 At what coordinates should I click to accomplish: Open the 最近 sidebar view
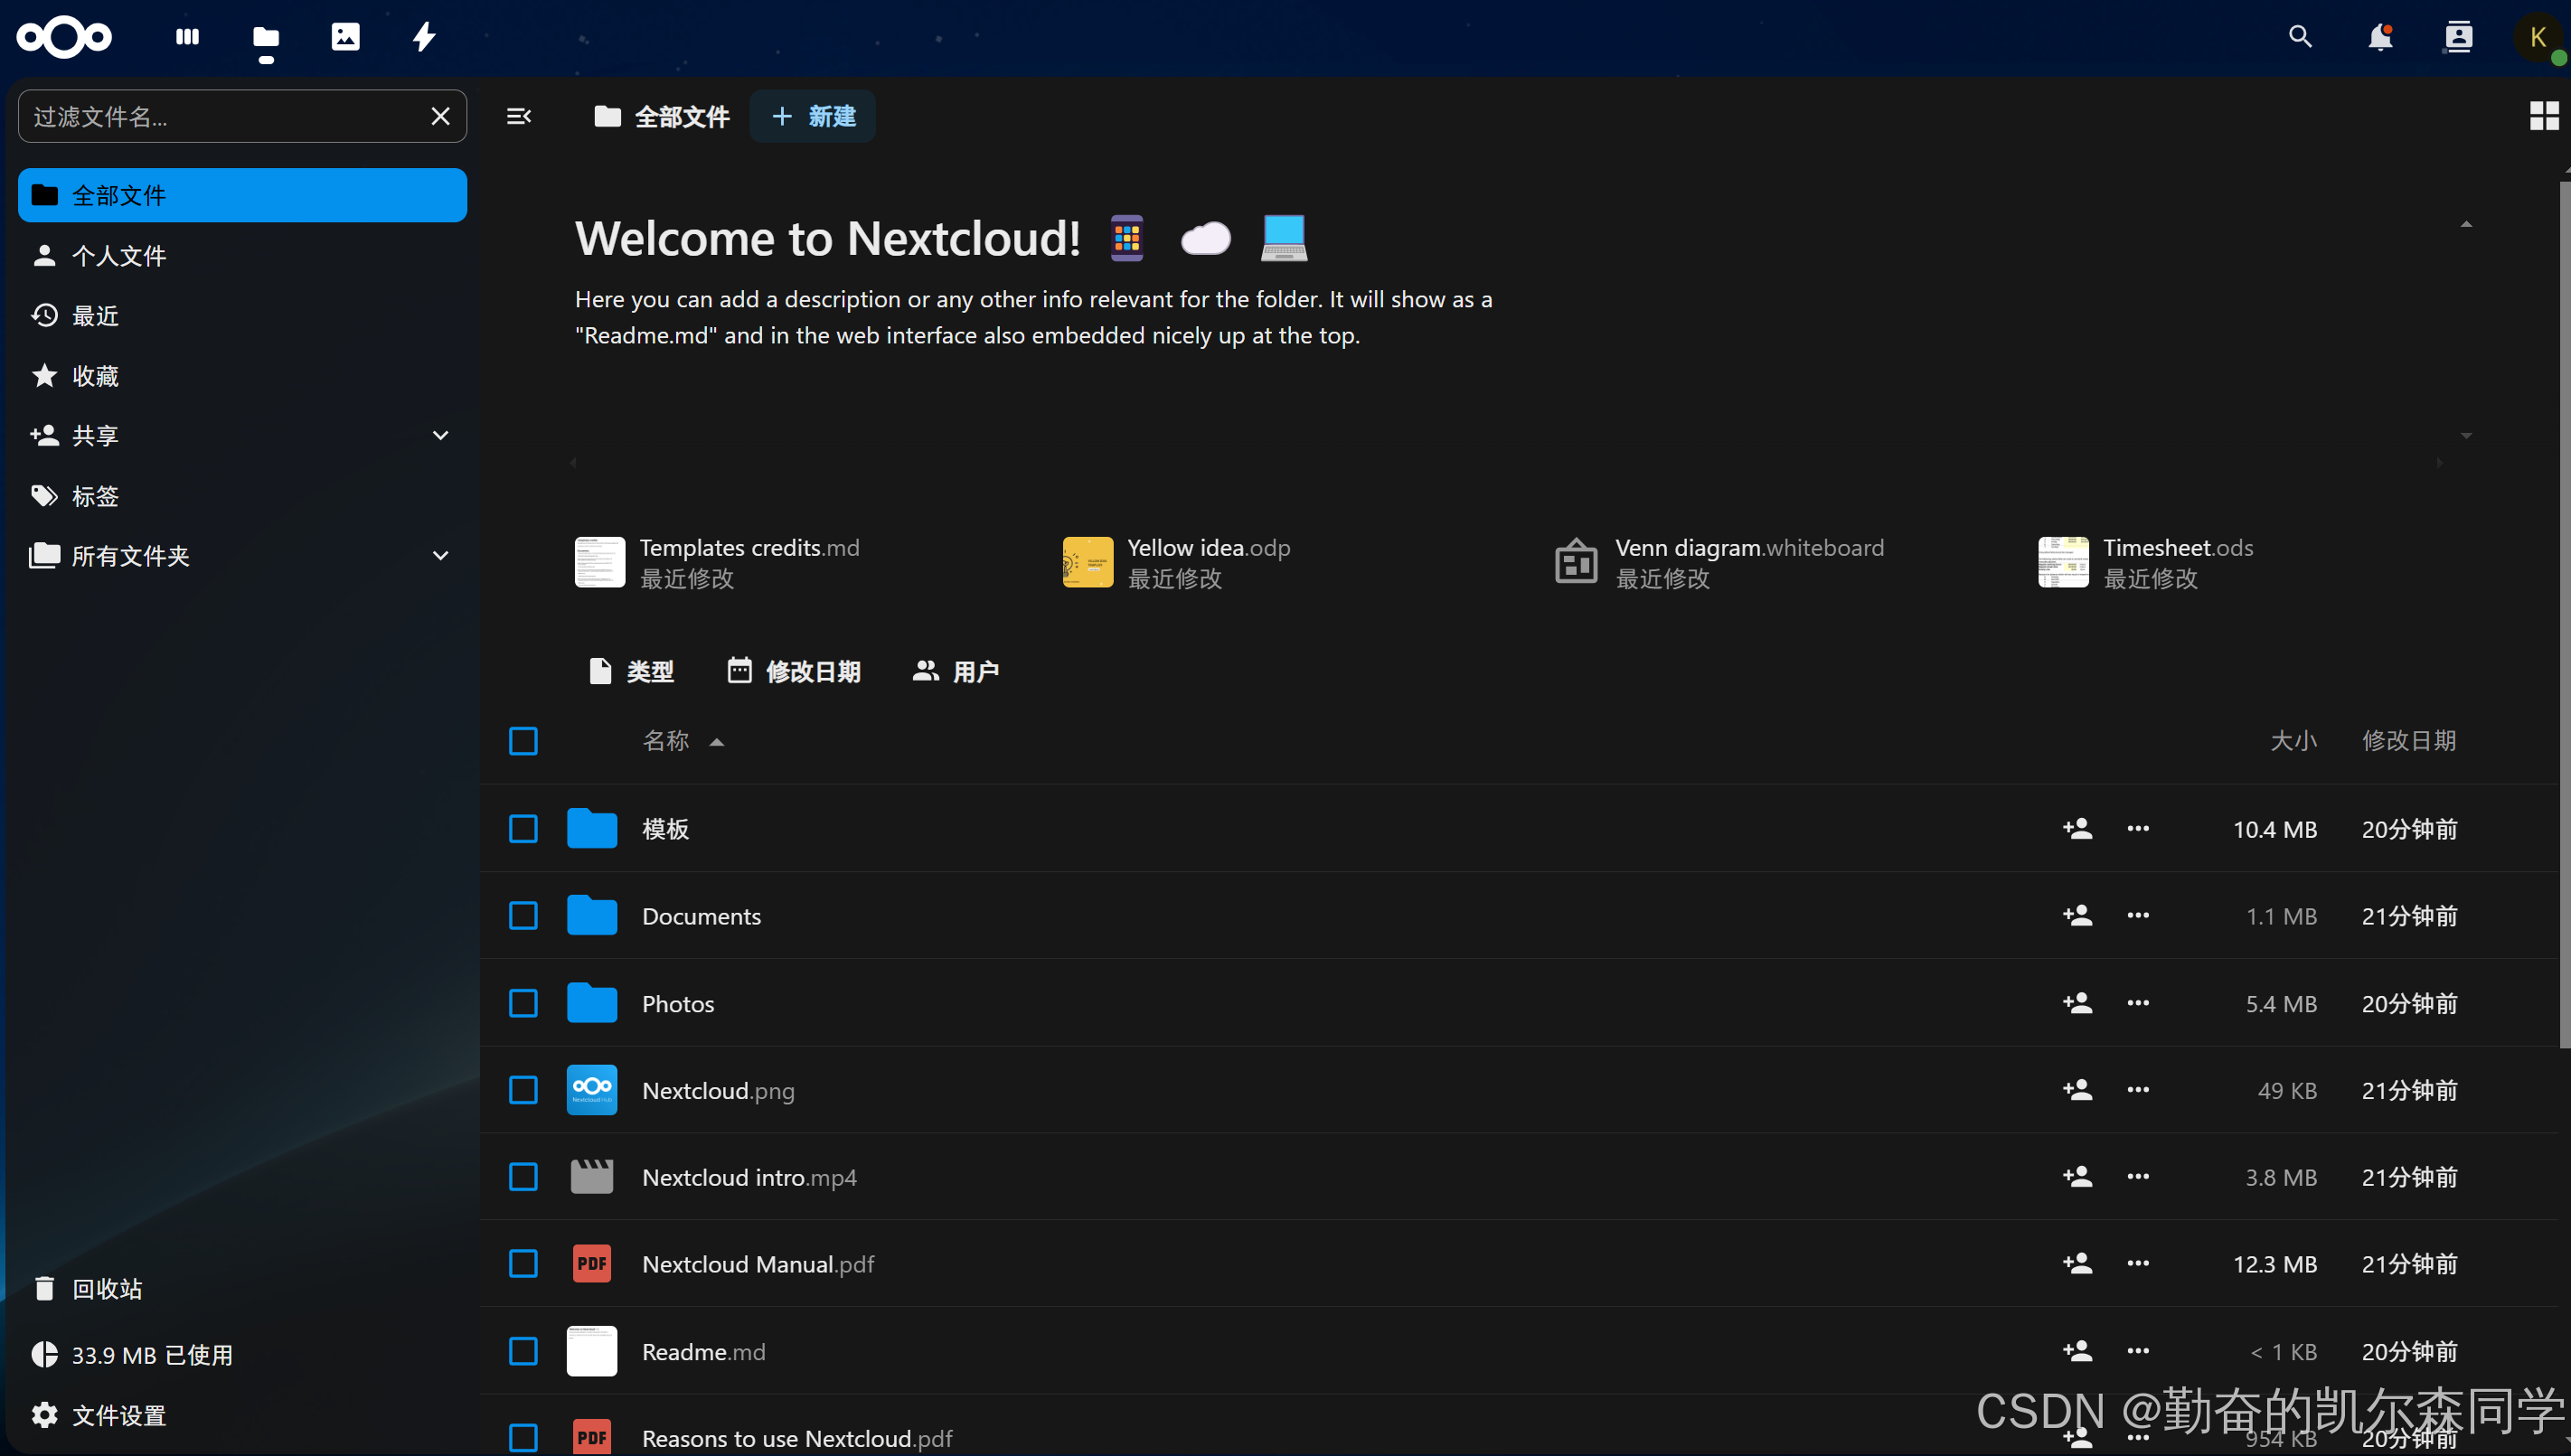pyautogui.click(x=95, y=316)
